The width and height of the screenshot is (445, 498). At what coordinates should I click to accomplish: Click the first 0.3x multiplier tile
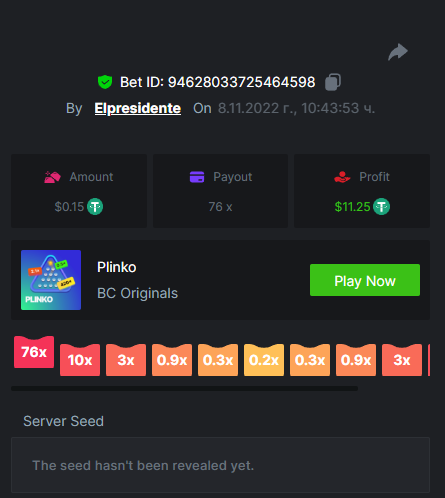tap(218, 360)
